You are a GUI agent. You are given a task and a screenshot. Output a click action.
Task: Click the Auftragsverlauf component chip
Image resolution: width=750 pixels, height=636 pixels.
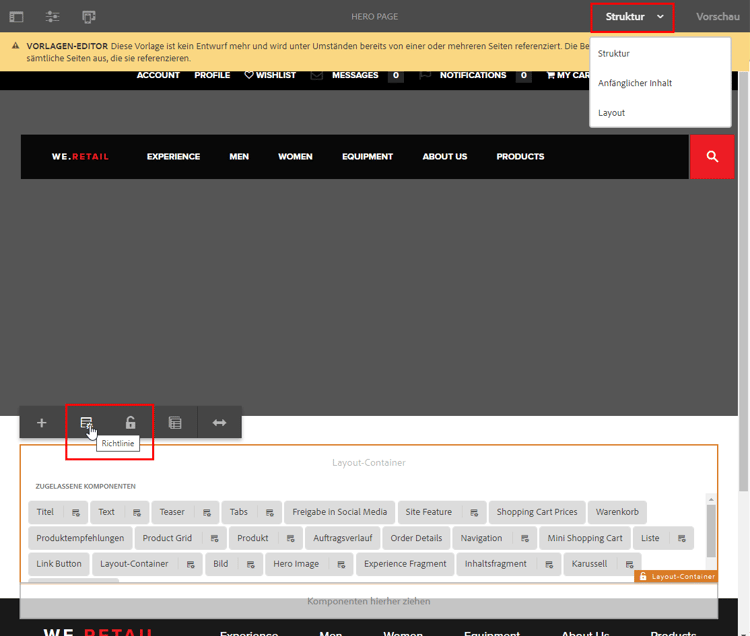(342, 538)
